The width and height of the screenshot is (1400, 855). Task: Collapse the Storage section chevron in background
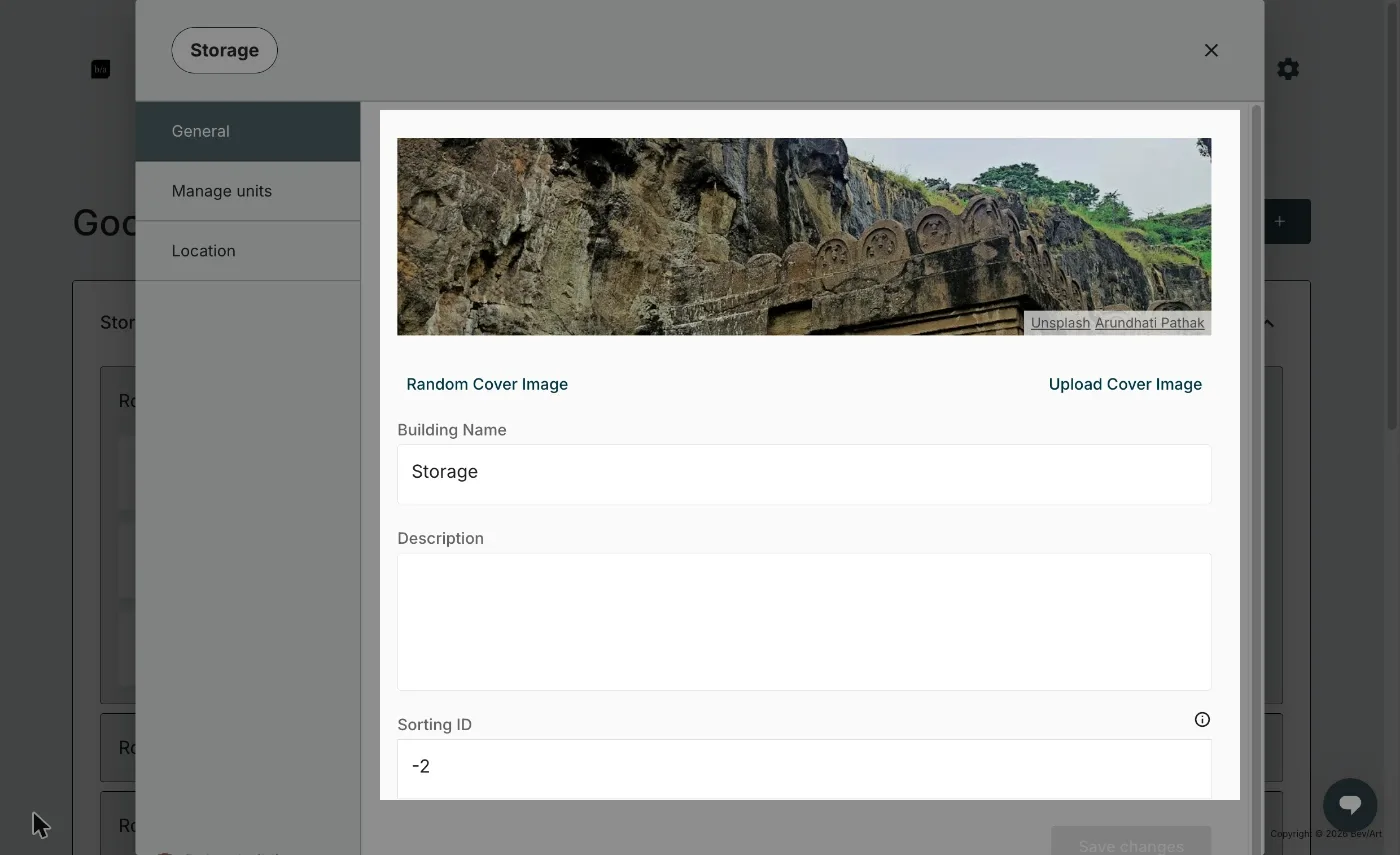coord(1269,323)
